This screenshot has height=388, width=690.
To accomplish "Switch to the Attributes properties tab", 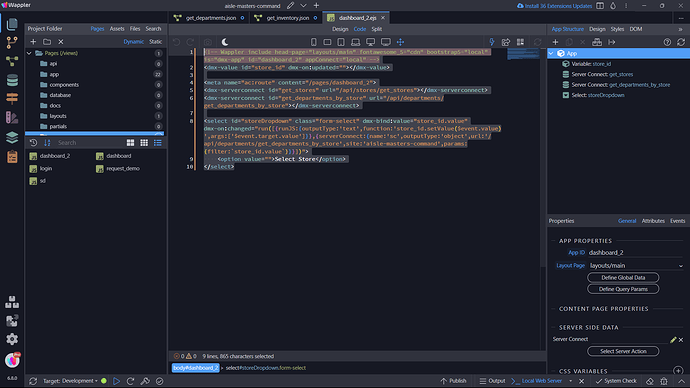I will [653, 221].
